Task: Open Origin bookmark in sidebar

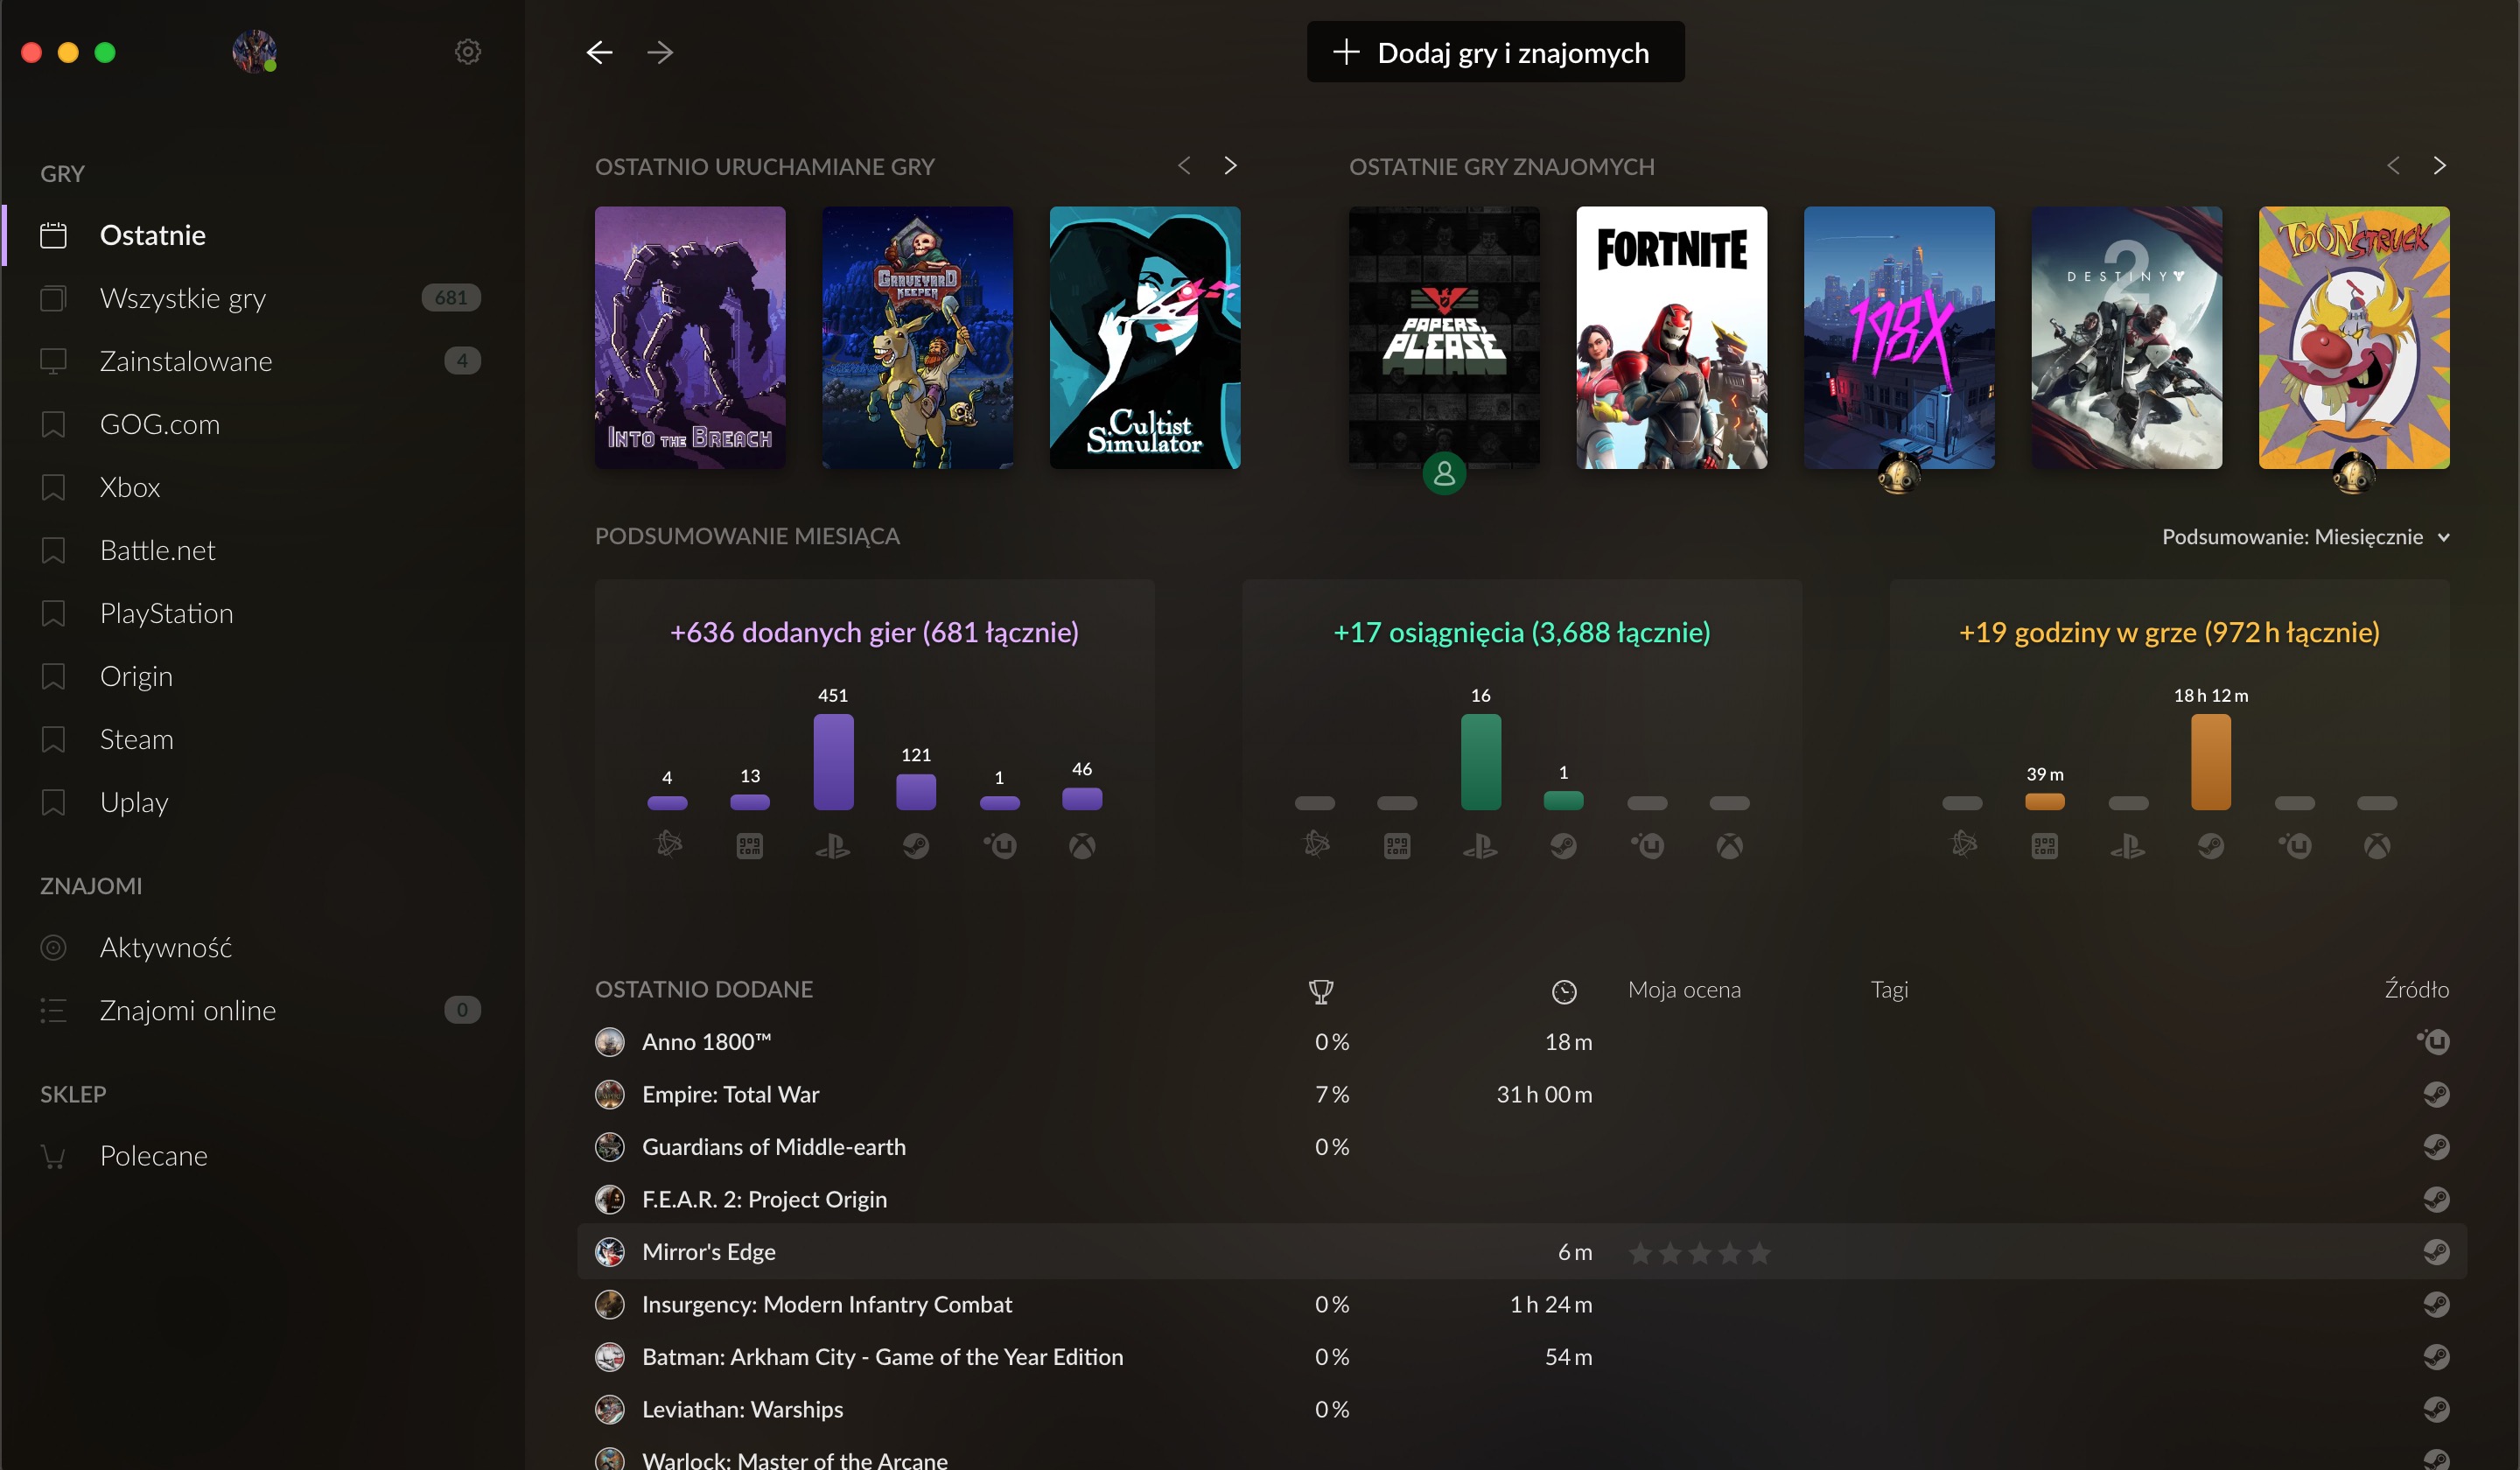Action: tap(262, 676)
